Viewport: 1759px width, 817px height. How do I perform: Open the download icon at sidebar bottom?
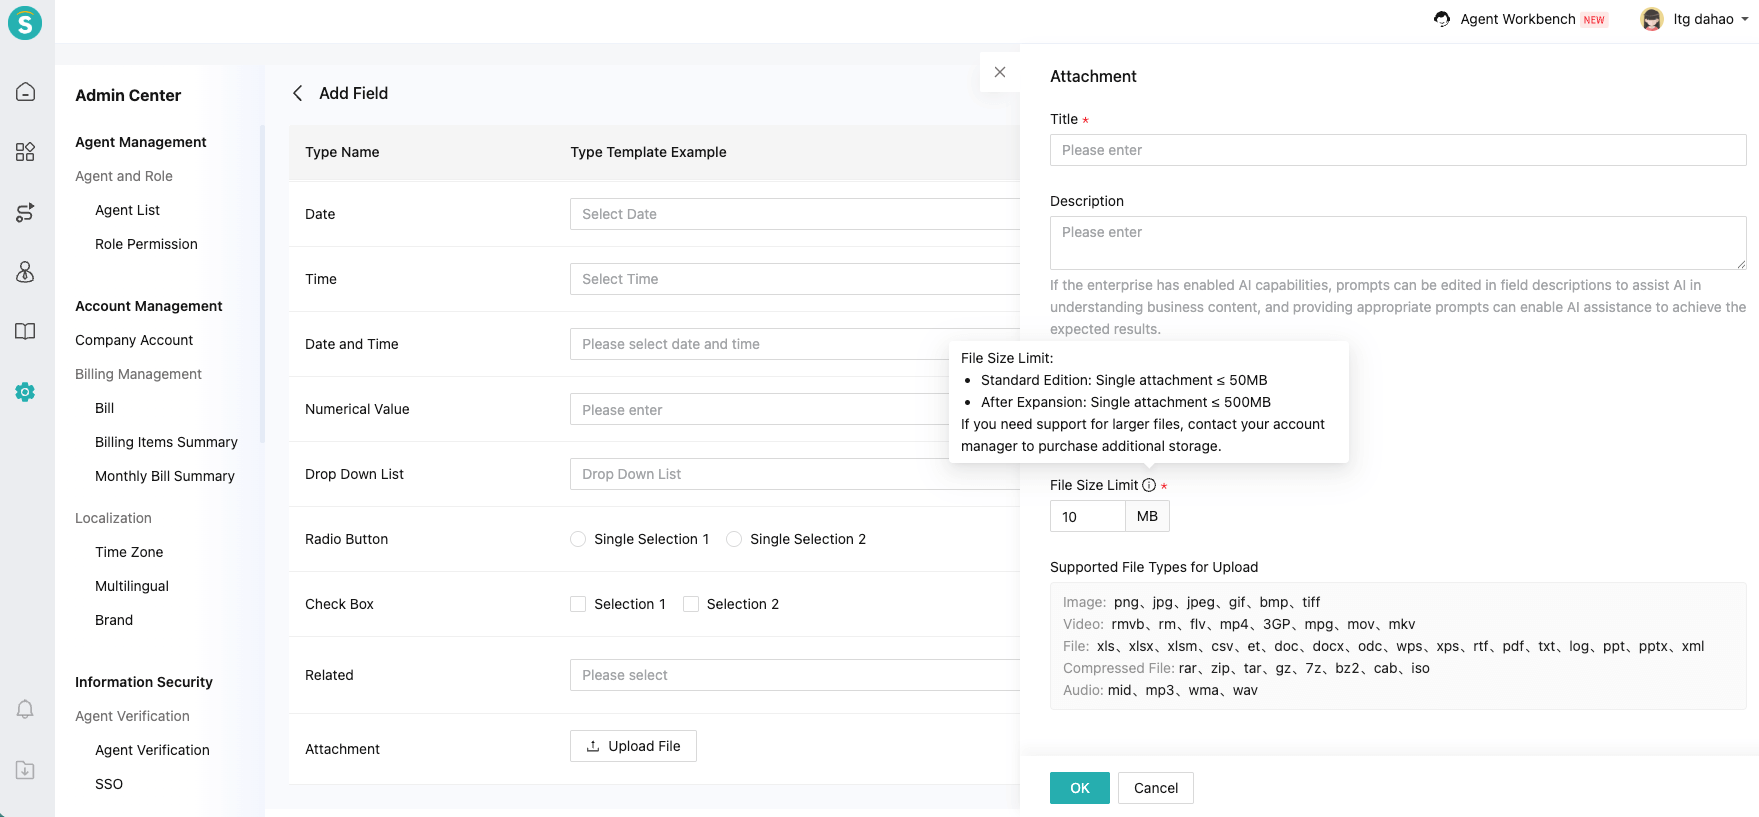click(25, 770)
